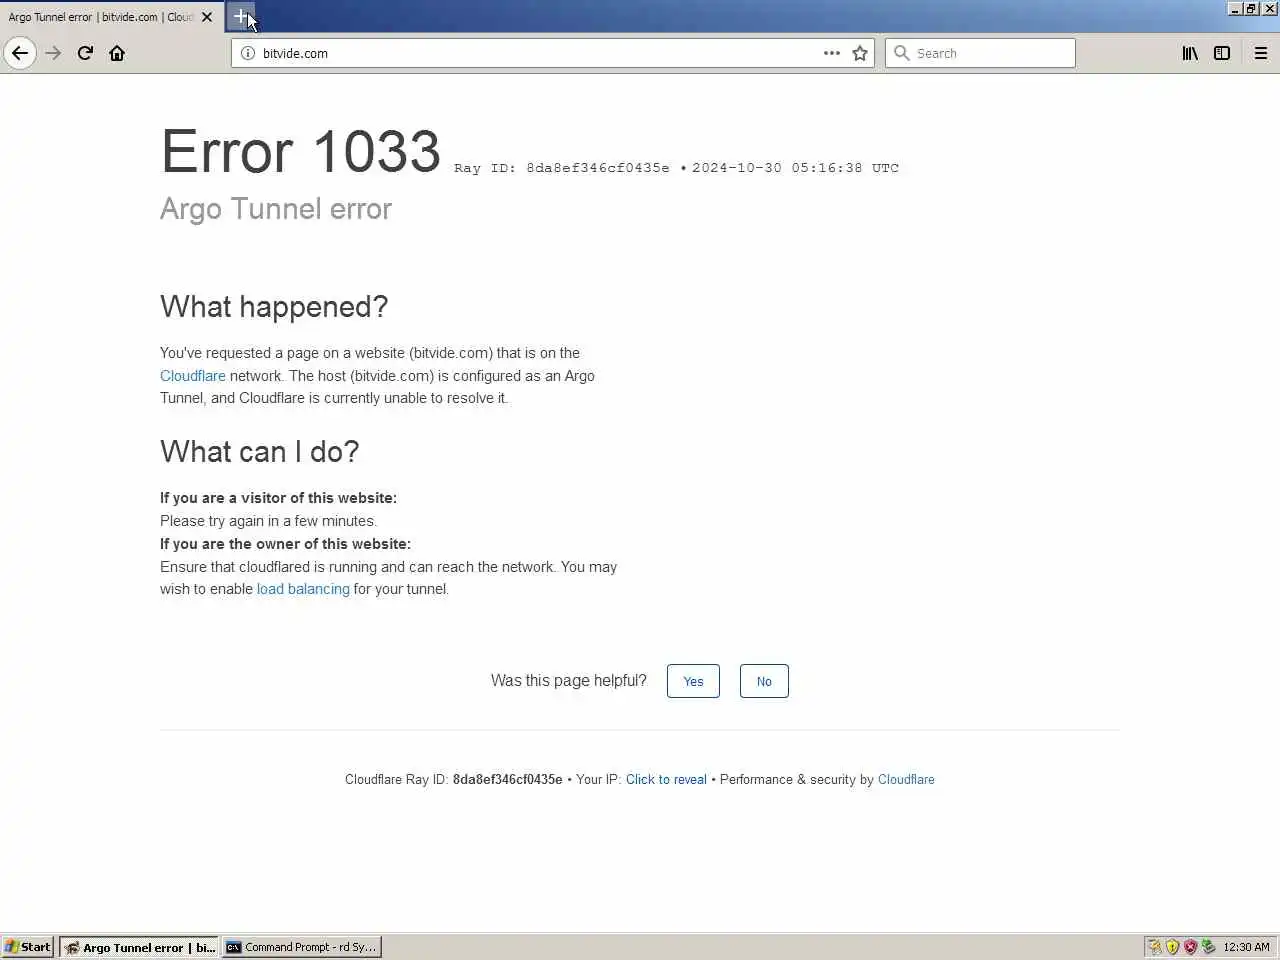Select the Argo Tunnel error browser tab
Image resolution: width=1280 pixels, height=960 pixels.
(110, 17)
